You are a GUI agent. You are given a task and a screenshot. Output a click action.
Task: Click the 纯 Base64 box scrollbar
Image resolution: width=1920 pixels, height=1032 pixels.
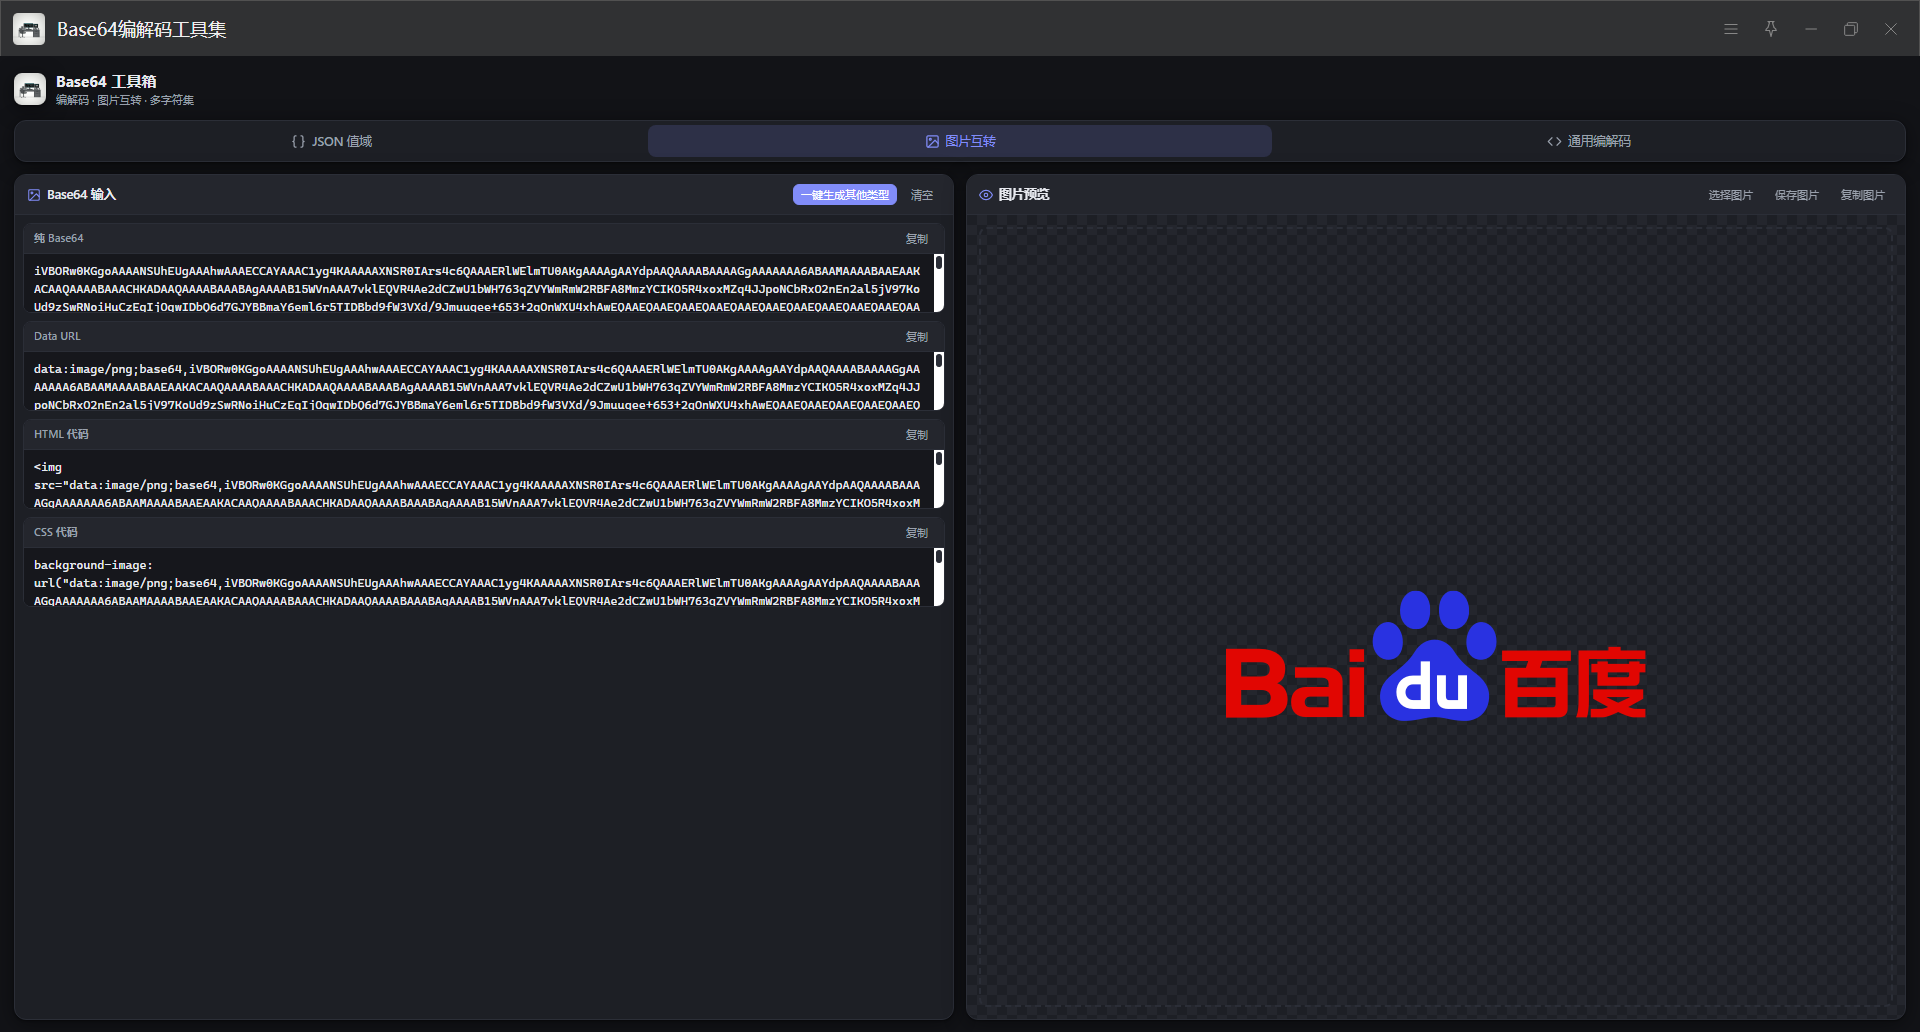pyautogui.click(x=939, y=283)
